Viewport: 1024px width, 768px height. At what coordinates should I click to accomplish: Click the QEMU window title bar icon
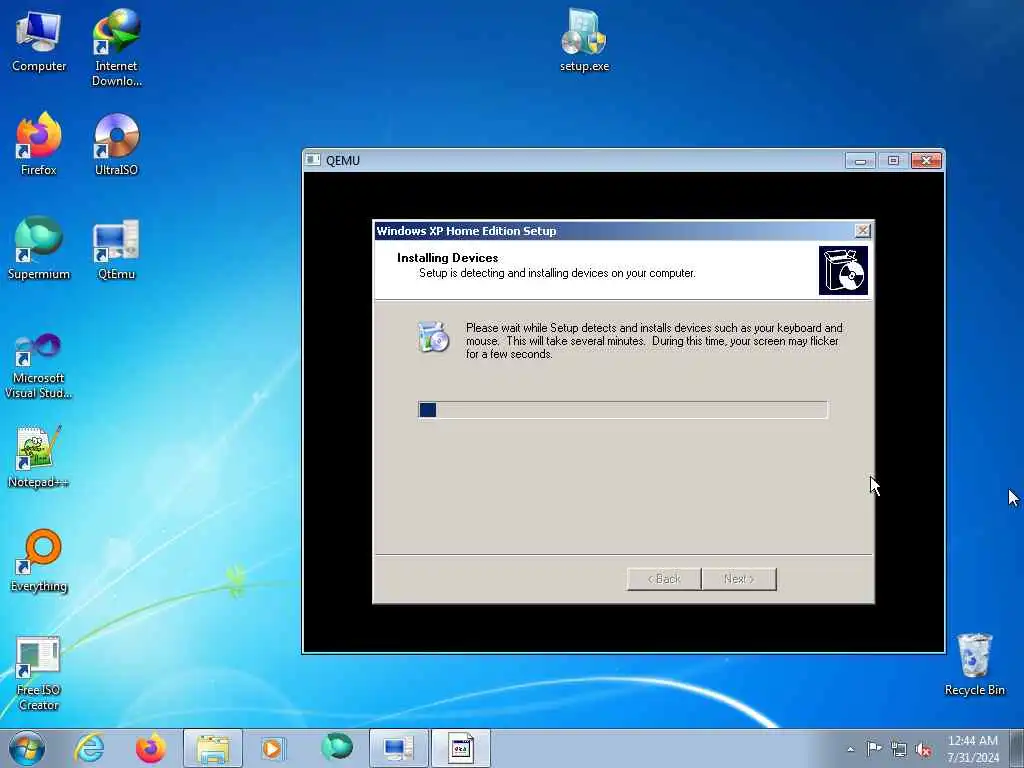point(313,160)
